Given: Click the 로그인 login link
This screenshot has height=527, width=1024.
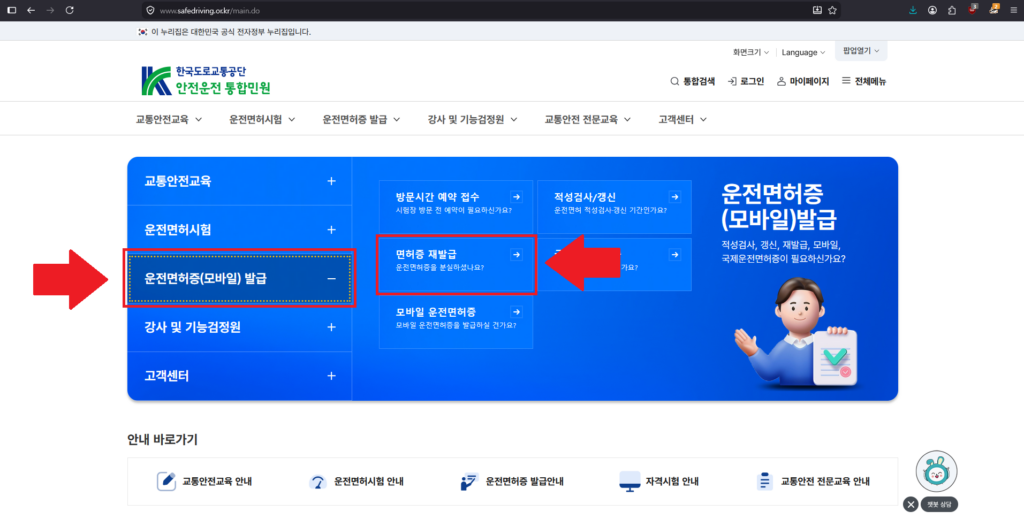Looking at the screenshot, I should click(746, 82).
